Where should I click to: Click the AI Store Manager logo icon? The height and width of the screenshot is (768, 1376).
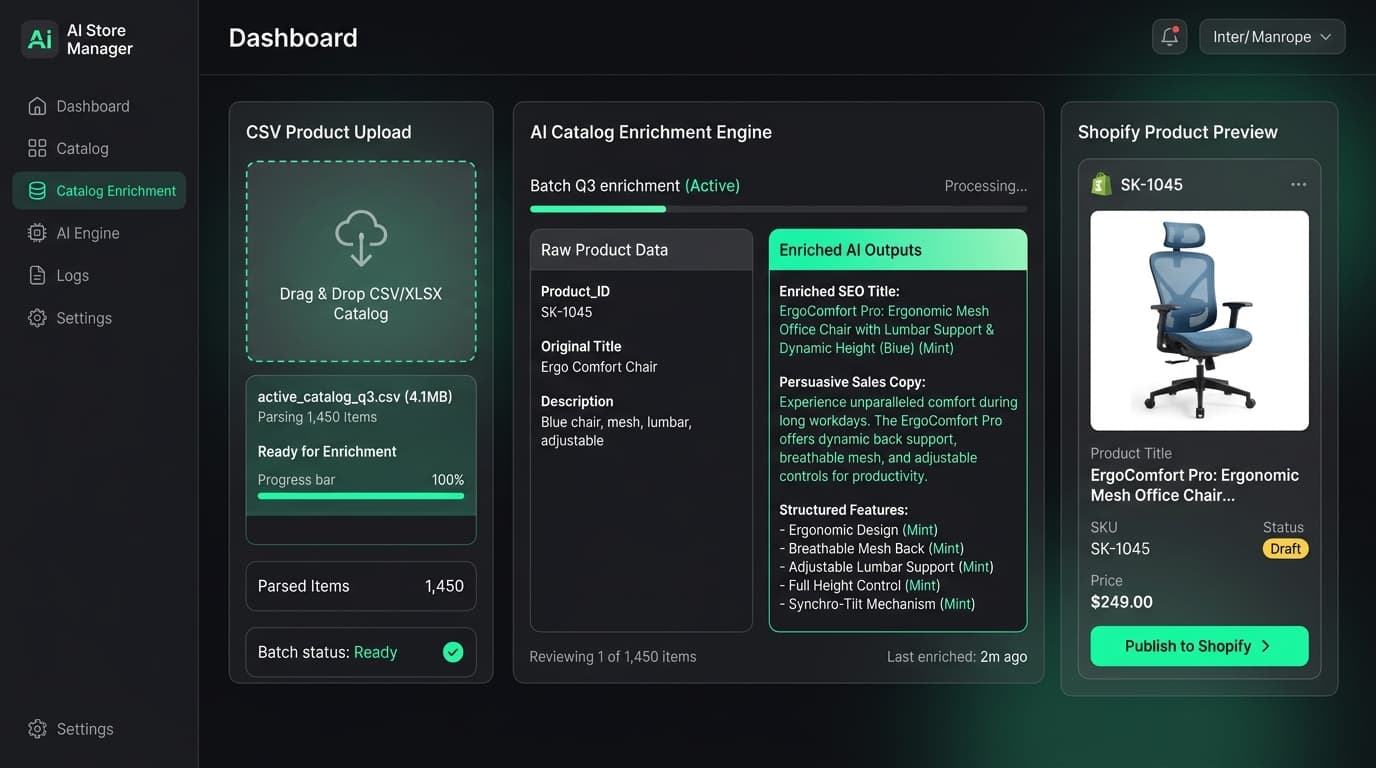click(40, 39)
